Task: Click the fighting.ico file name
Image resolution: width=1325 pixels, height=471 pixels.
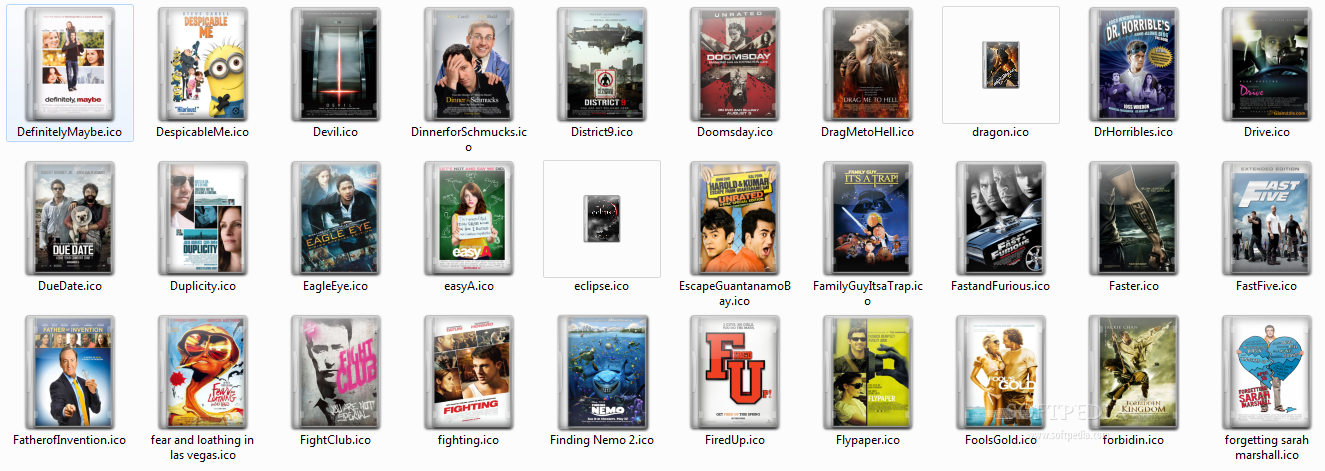Action: point(469,440)
